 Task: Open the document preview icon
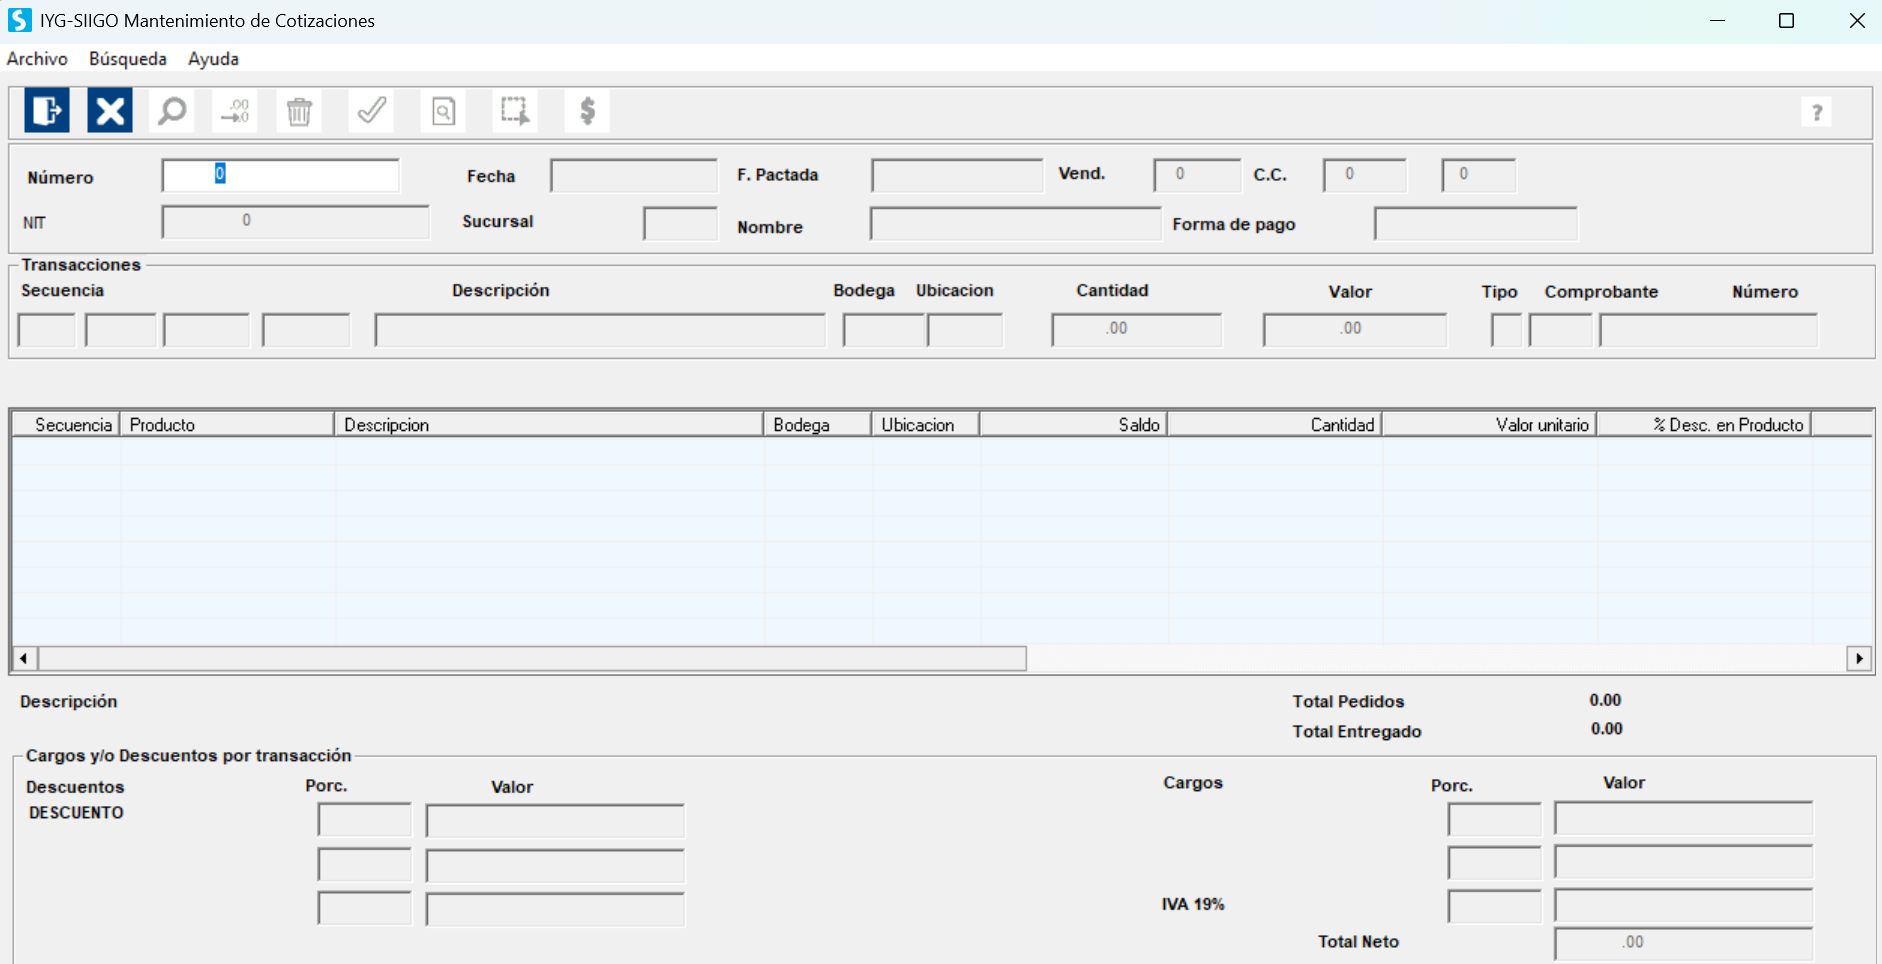point(443,110)
